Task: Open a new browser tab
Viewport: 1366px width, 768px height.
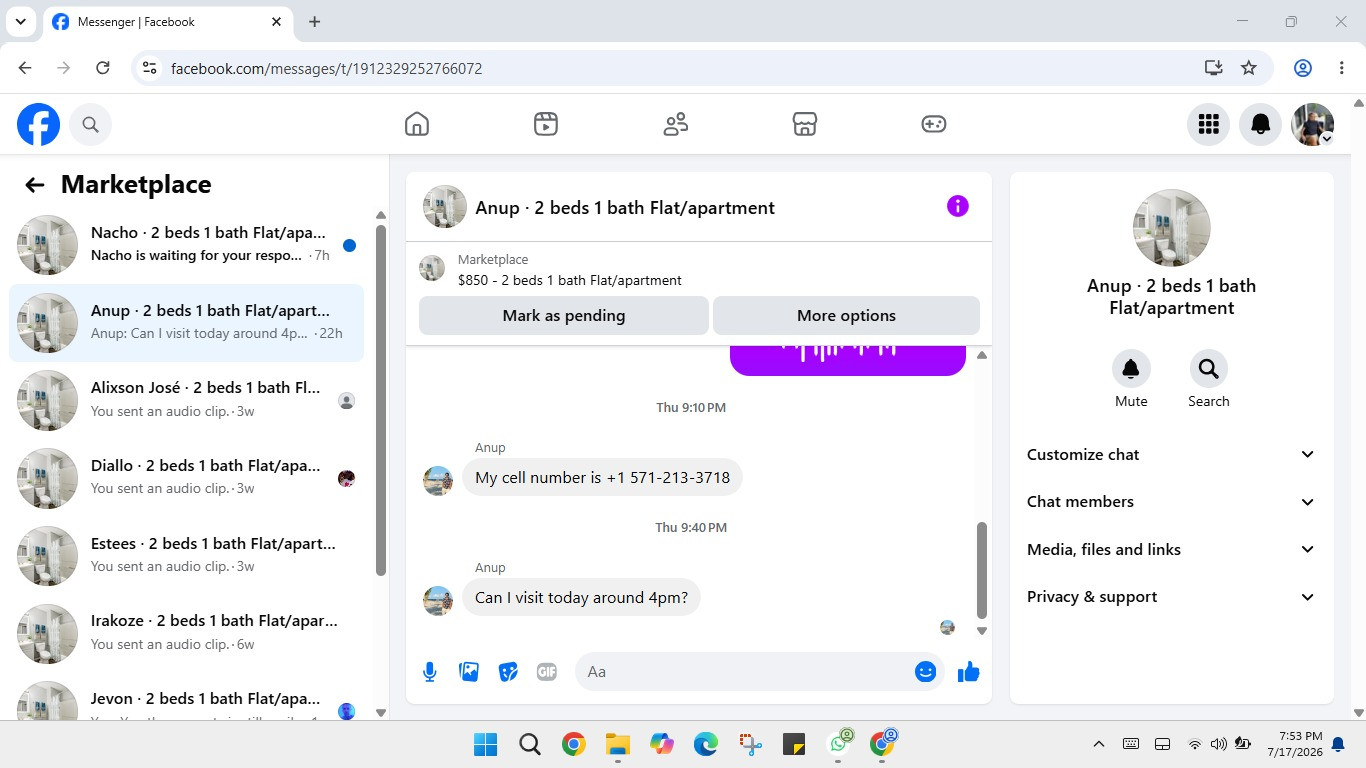Action: (x=314, y=22)
